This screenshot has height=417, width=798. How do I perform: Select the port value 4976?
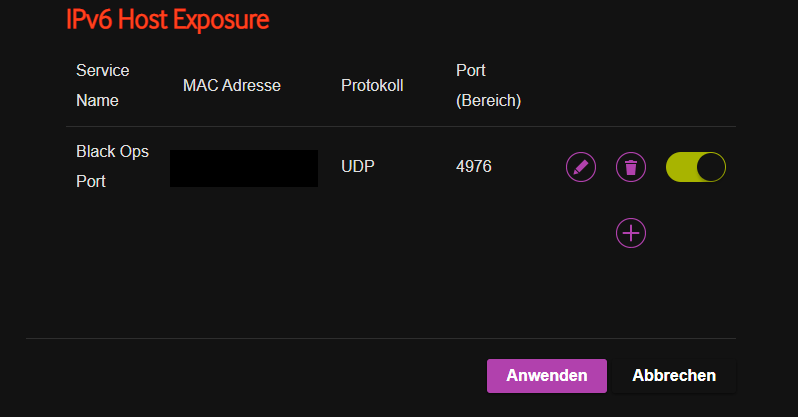click(x=474, y=166)
